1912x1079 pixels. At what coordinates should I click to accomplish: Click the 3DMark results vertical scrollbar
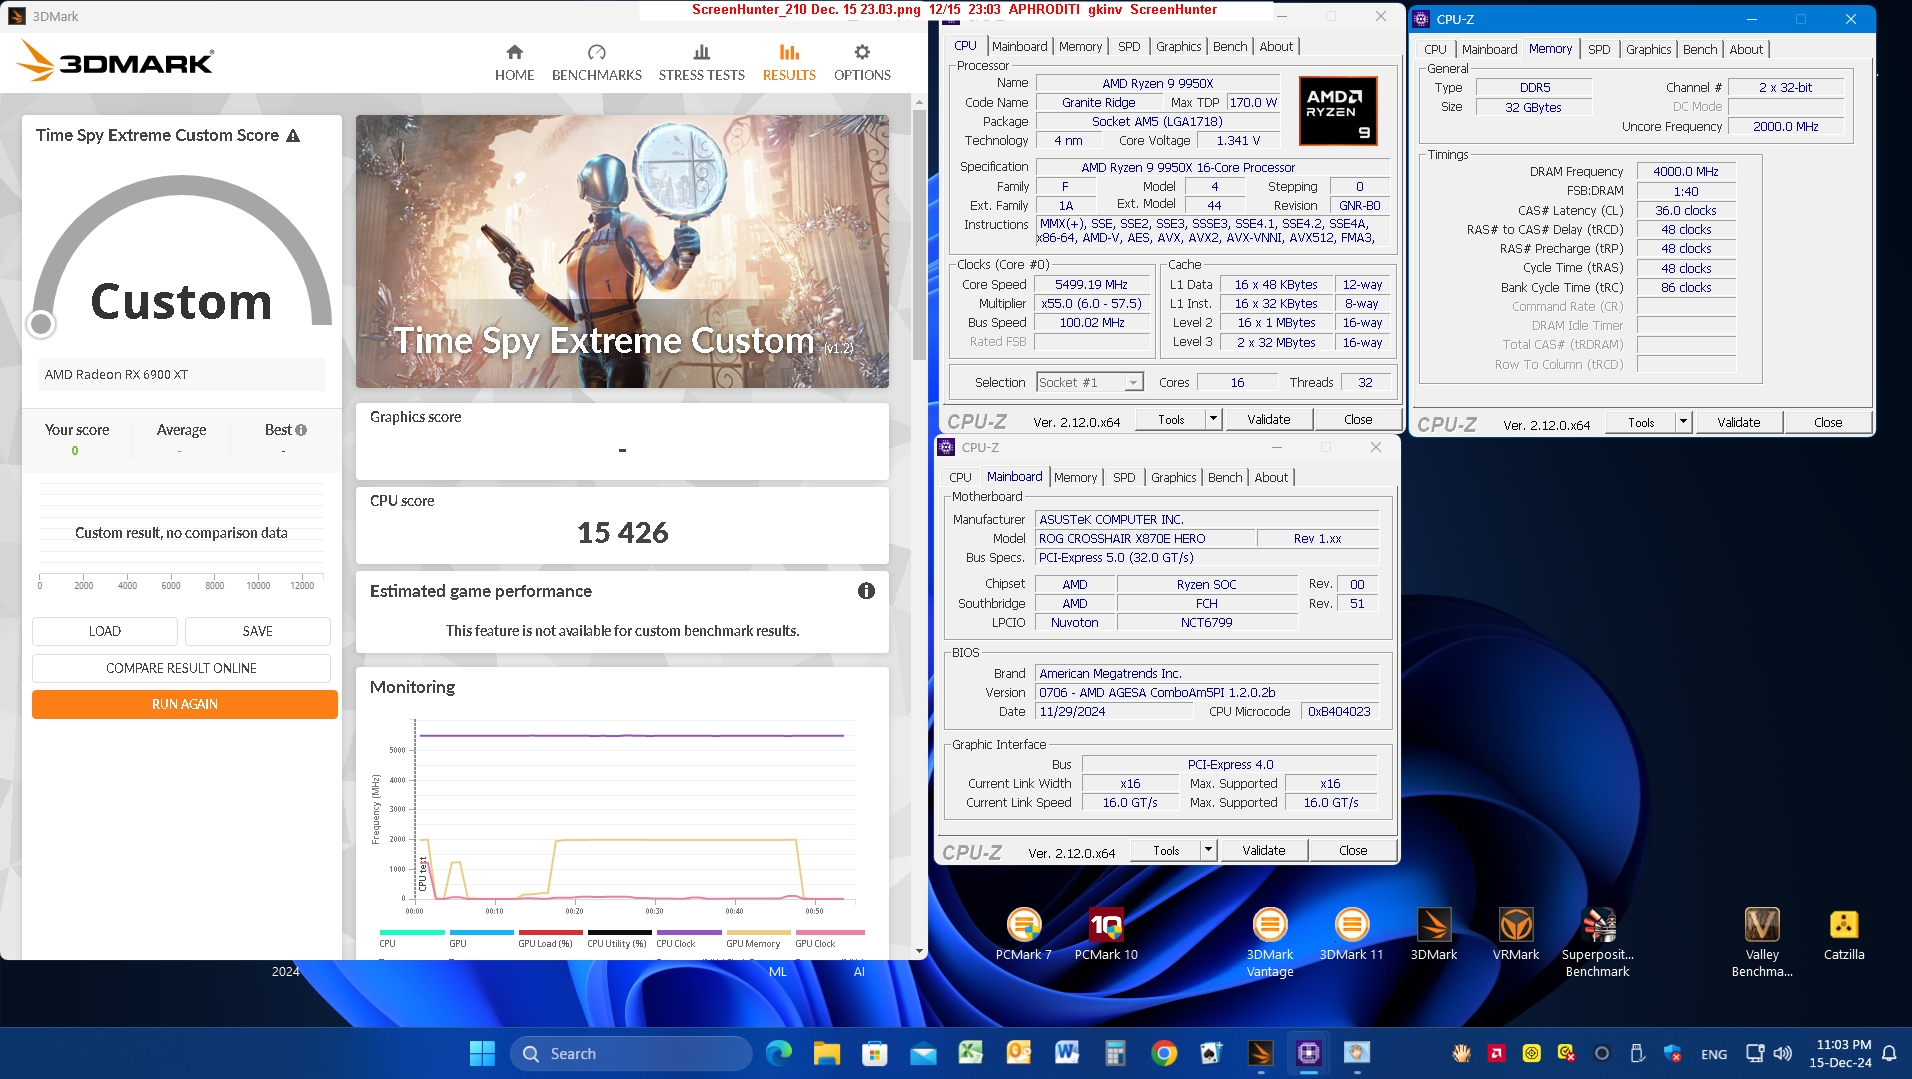click(x=919, y=235)
